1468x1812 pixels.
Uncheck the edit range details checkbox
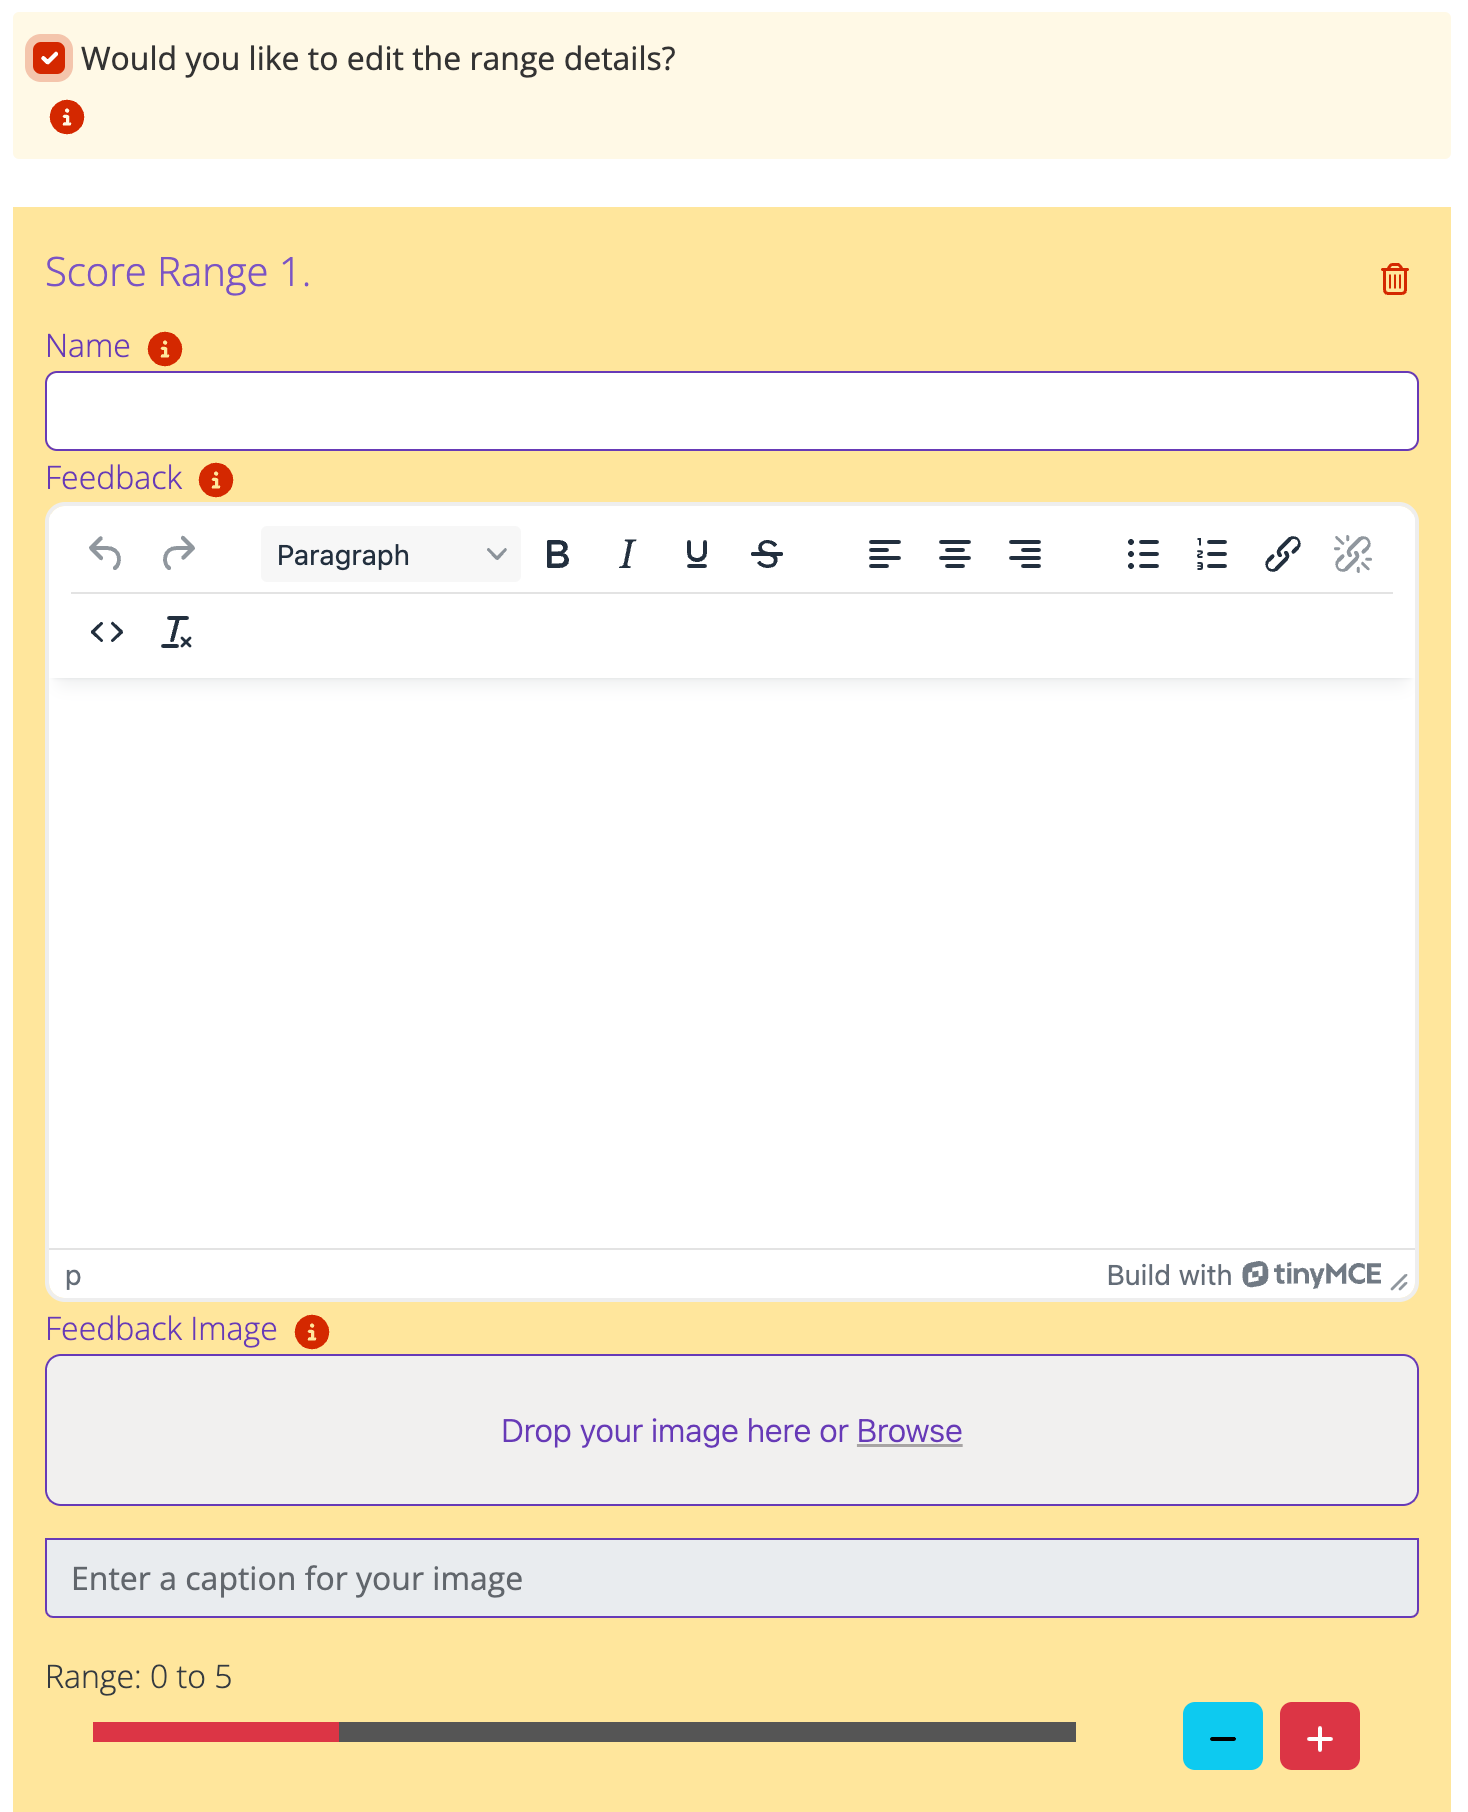[49, 58]
